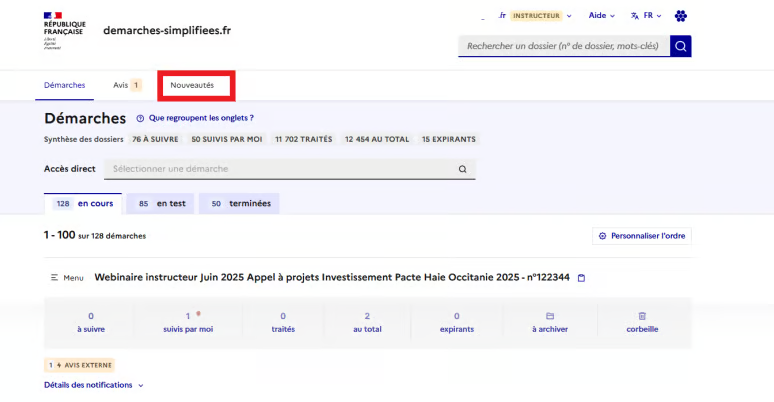Open the Menu for the Webinaire démarche

point(67,278)
